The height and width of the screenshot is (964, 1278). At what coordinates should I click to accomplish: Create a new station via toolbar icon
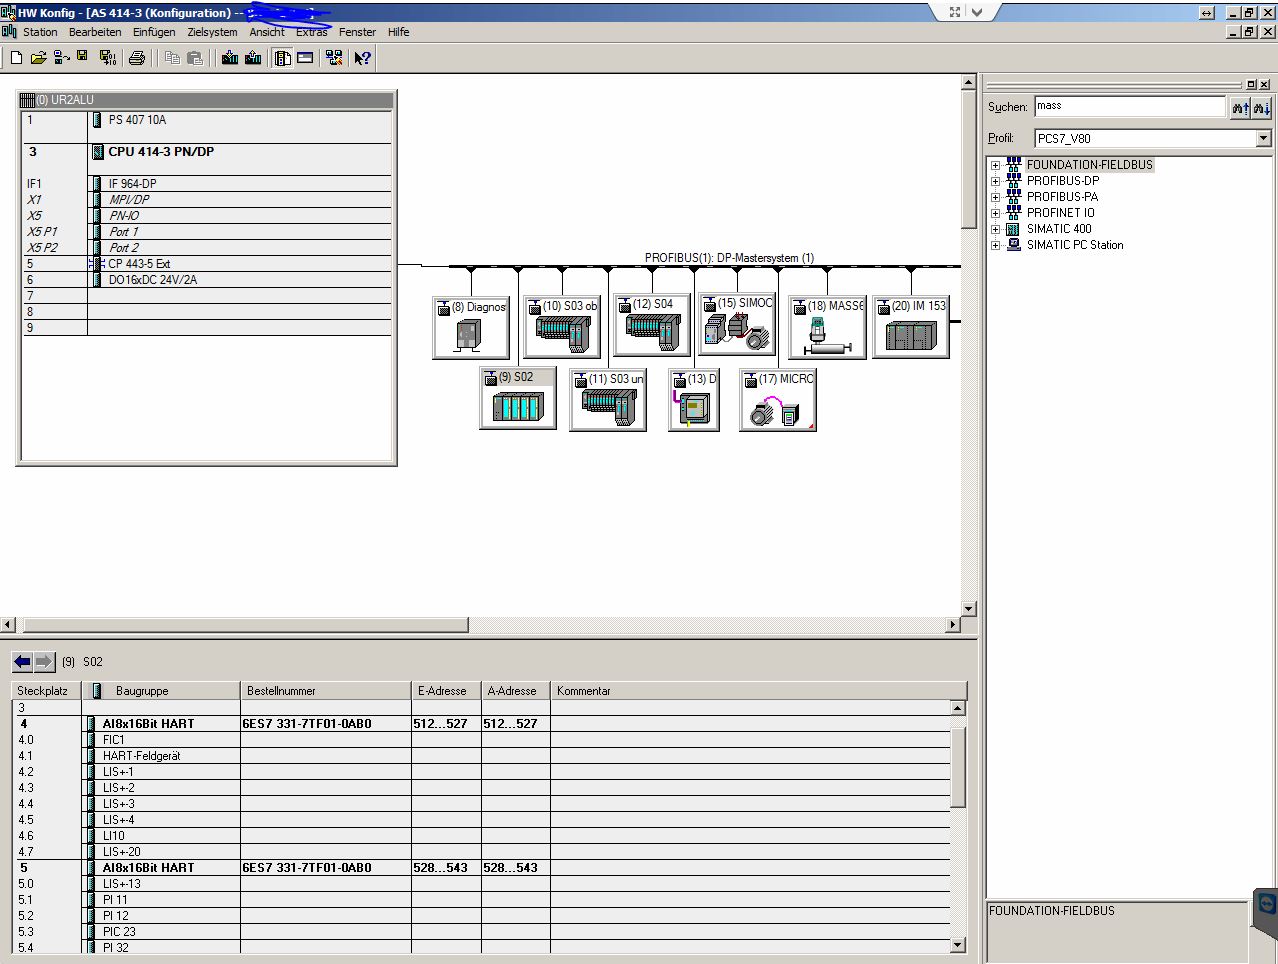coord(16,58)
